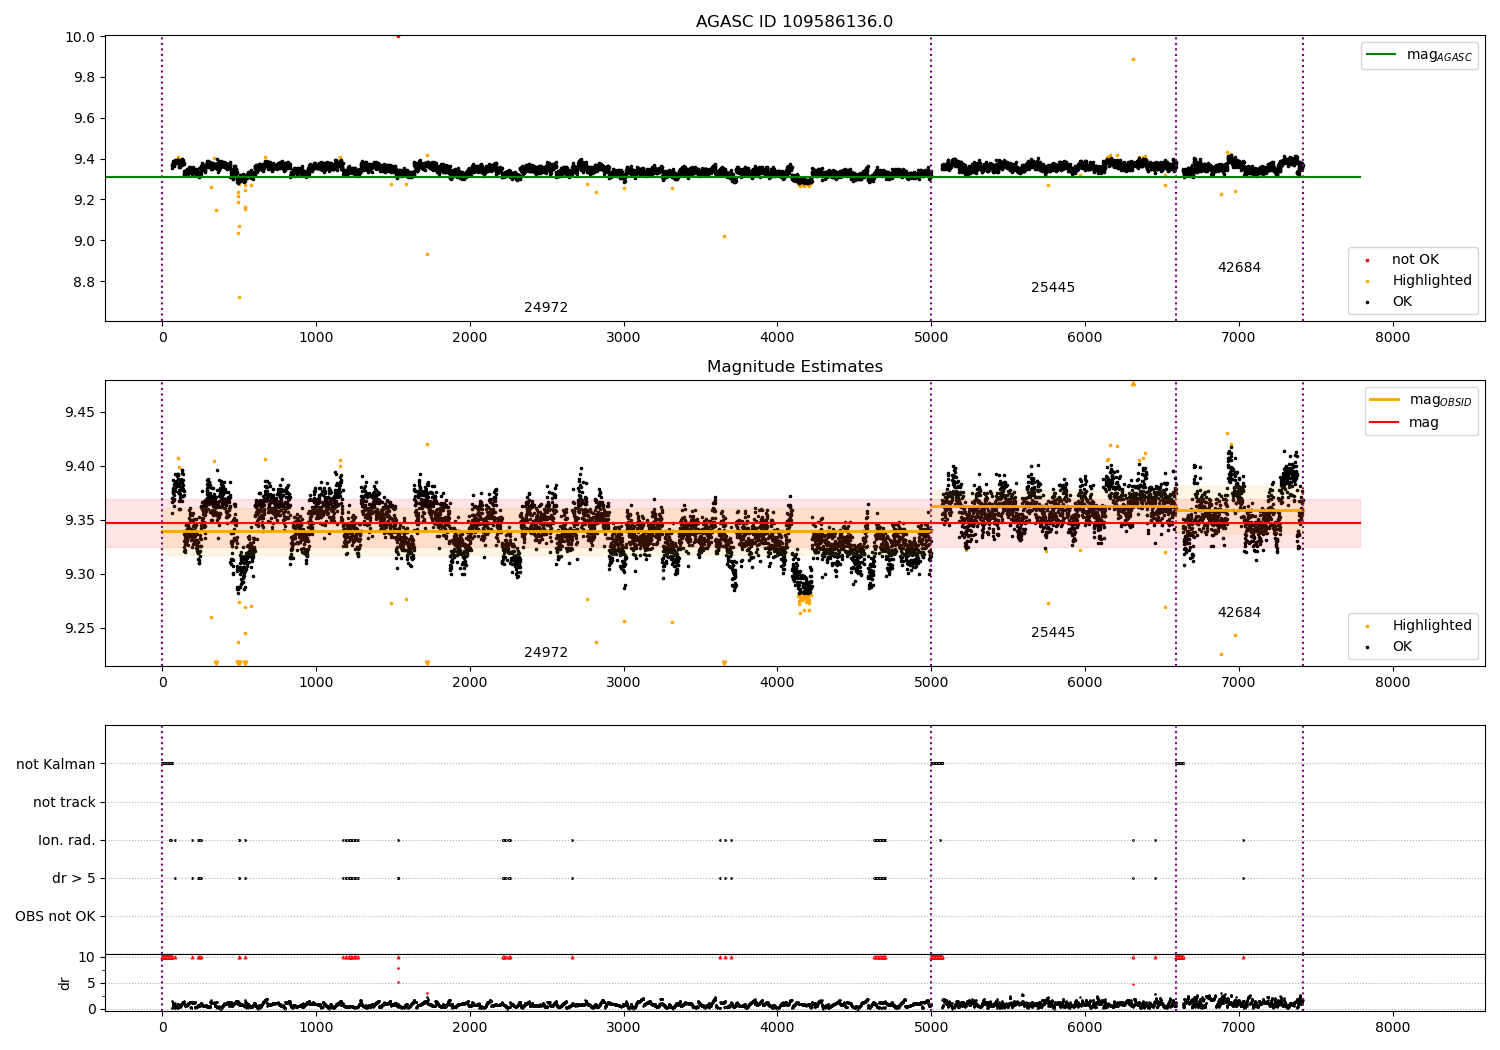Screen dimensions: 1500x1050
Task: Click the 'dr > 5' row label
Action: (x=74, y=878)
